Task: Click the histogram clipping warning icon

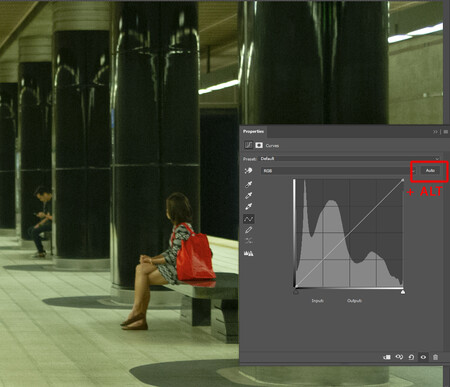Action: [x=249, y=253]
